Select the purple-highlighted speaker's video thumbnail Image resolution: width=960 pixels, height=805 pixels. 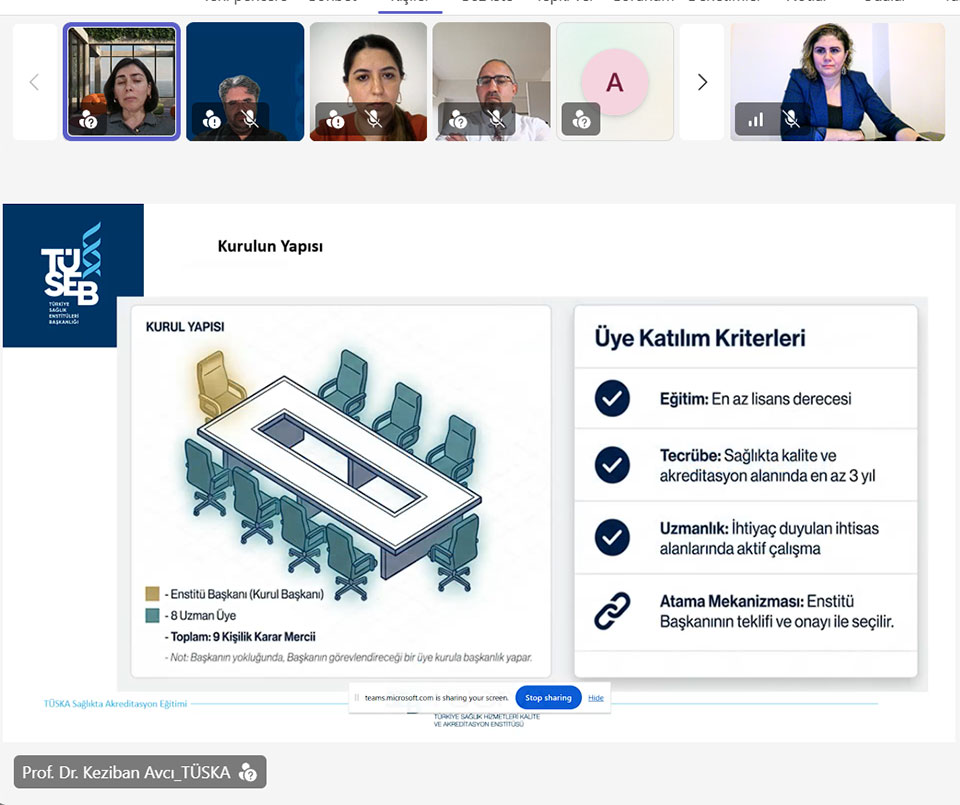(122, 82)
